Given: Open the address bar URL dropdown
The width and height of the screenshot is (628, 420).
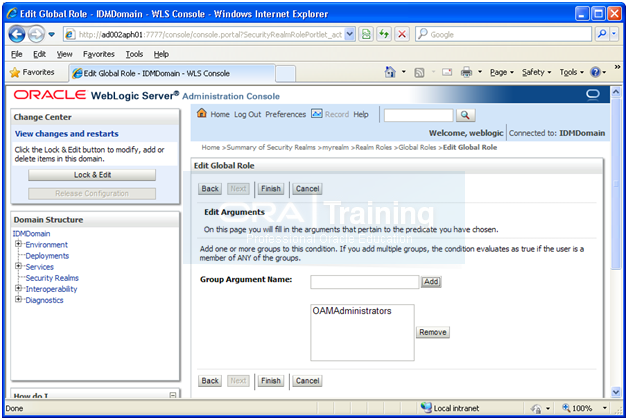Looking at the screenshot, I should click(x=350, y=34).
